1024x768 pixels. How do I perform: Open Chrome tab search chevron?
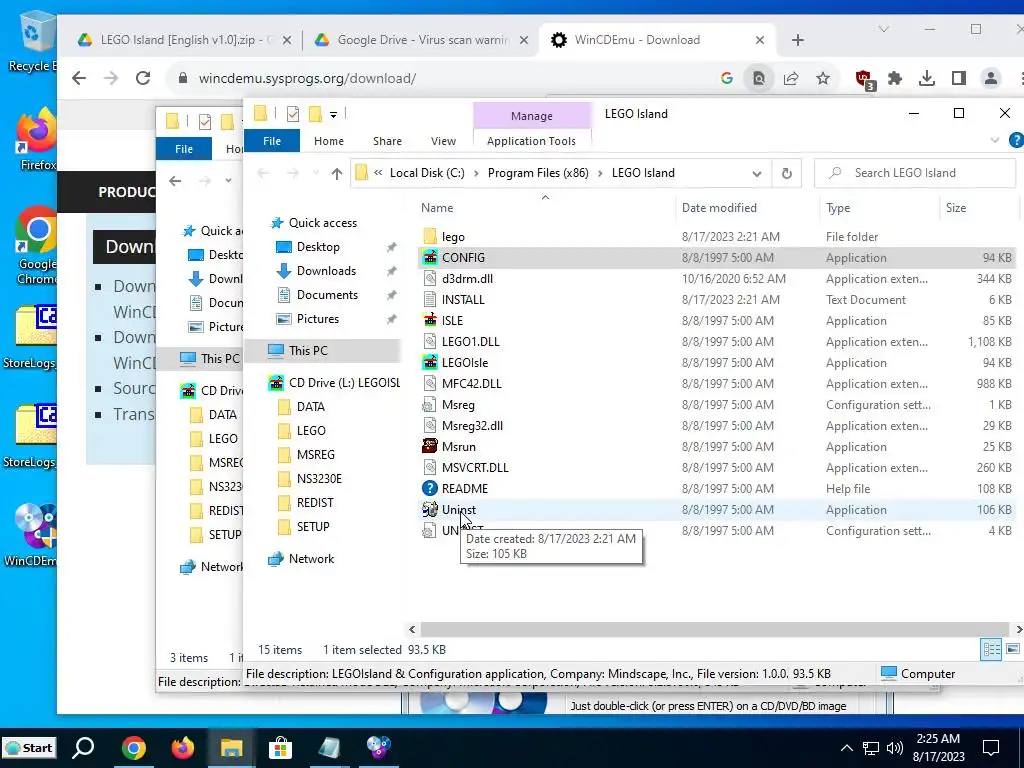[884, 29]
